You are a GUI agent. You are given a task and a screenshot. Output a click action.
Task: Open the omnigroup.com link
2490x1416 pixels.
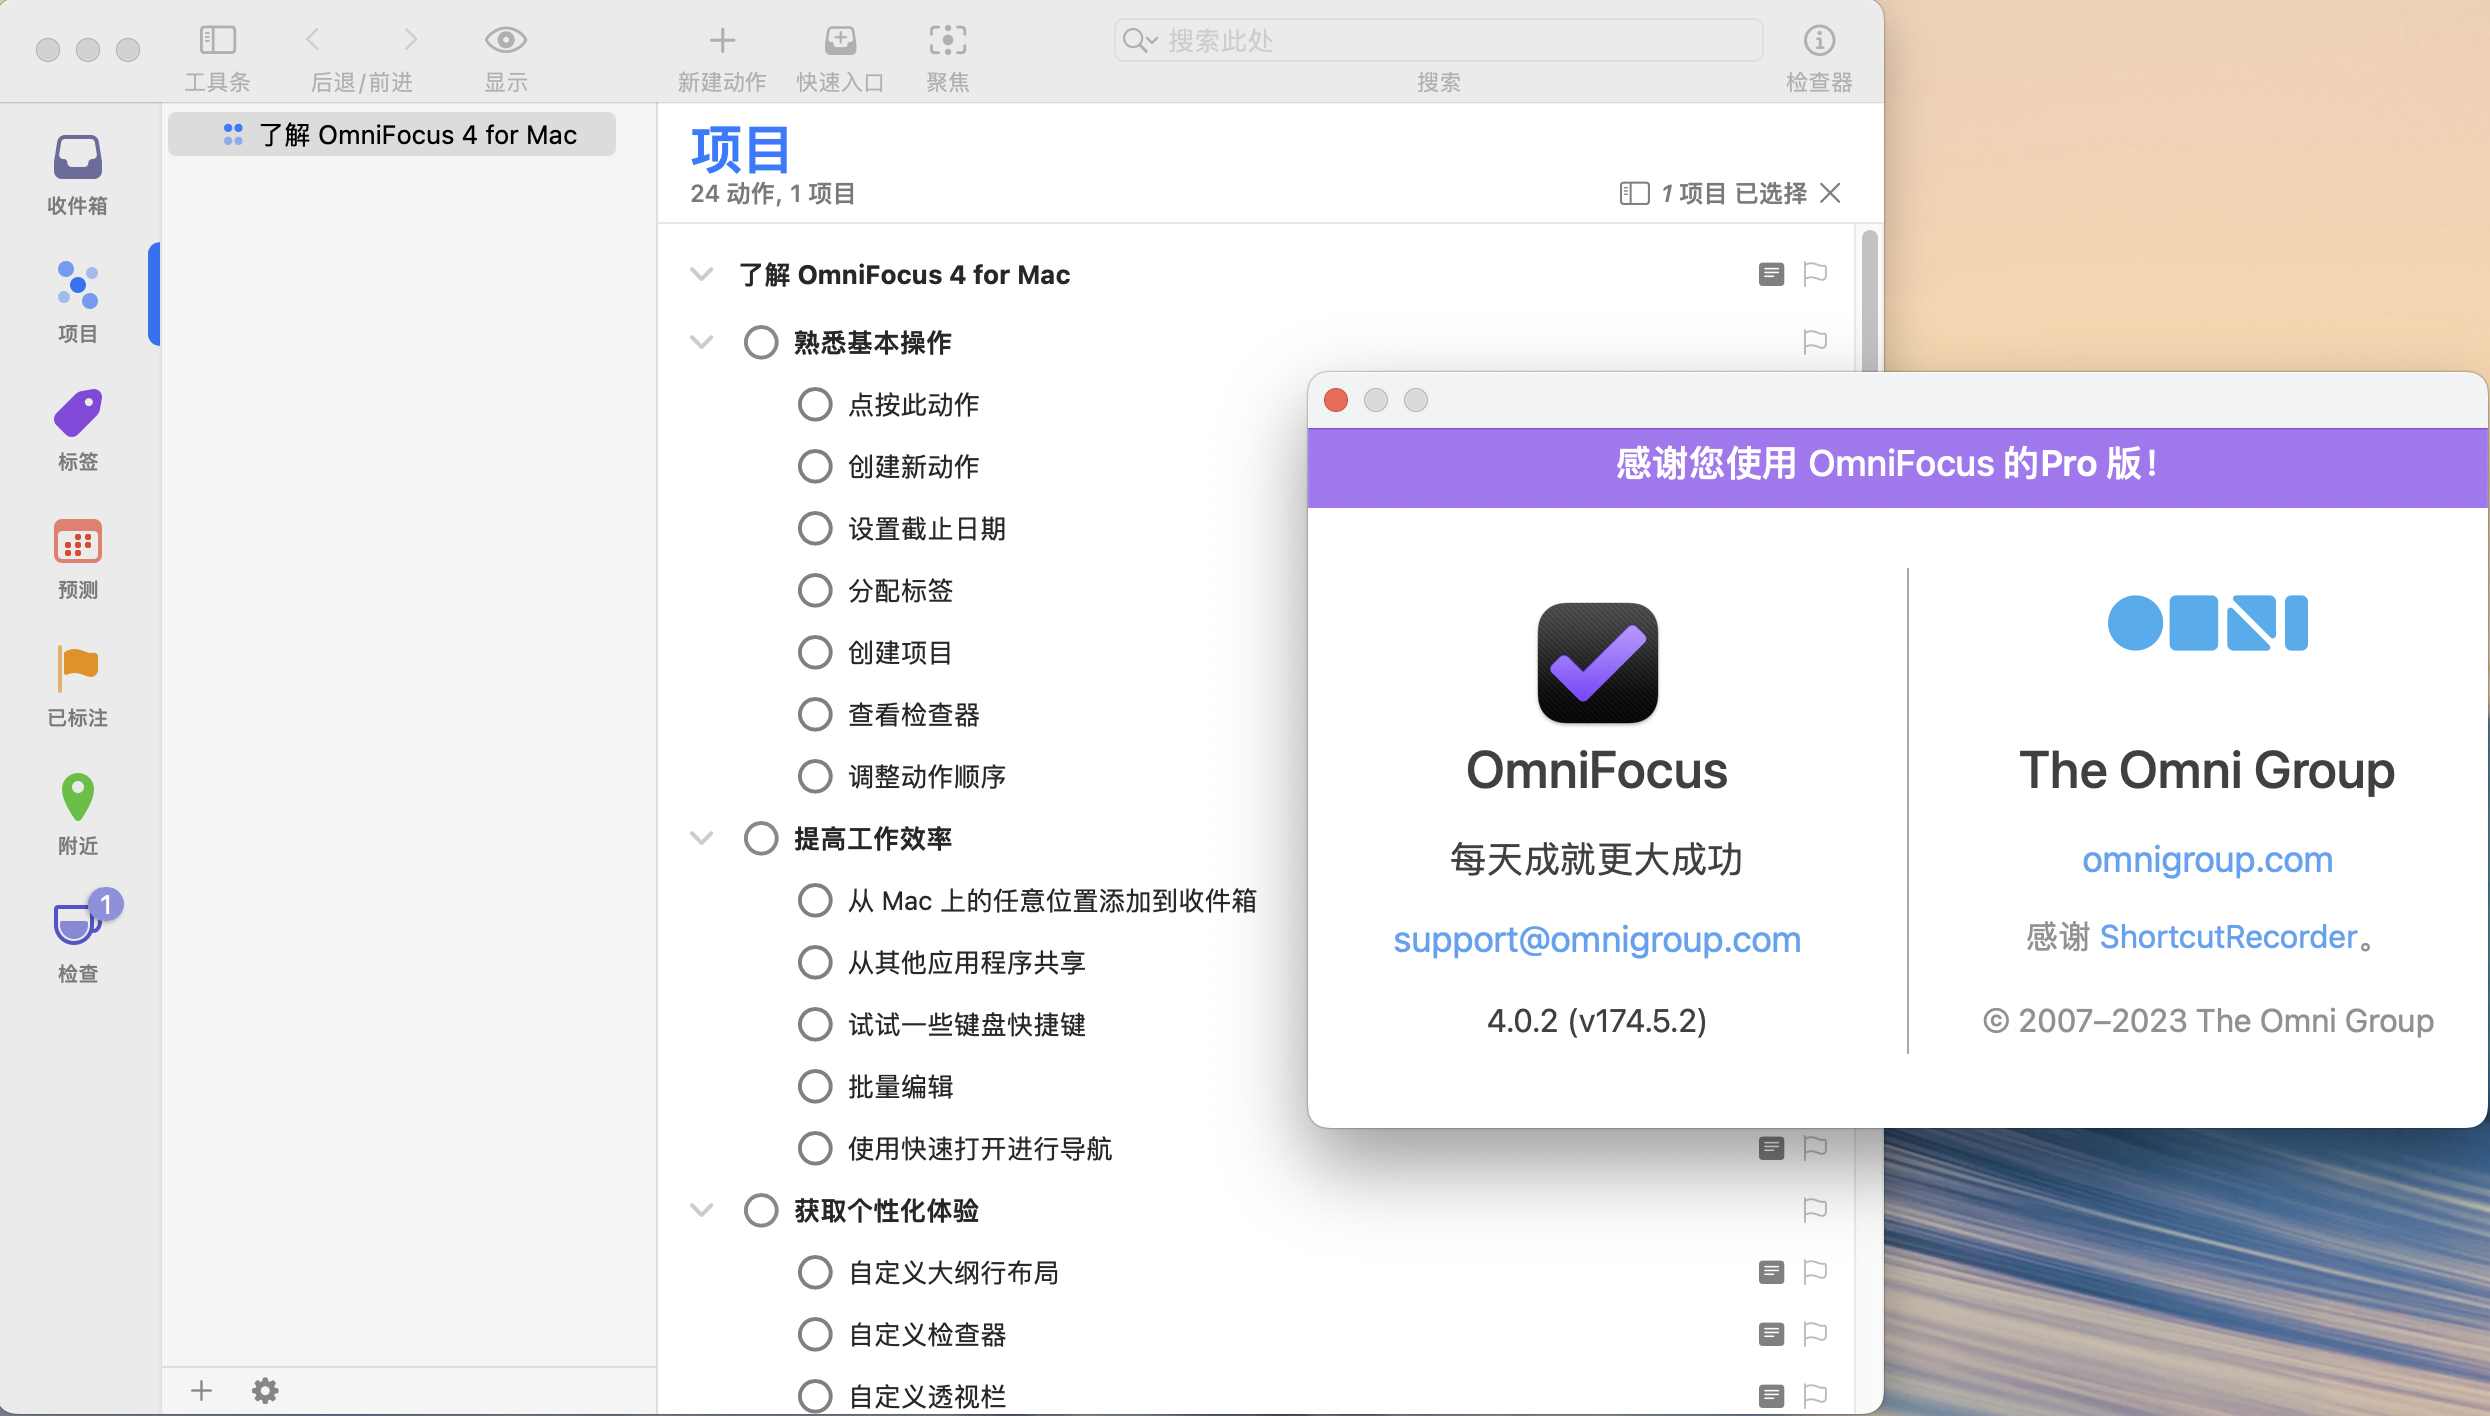(2207, 859)
